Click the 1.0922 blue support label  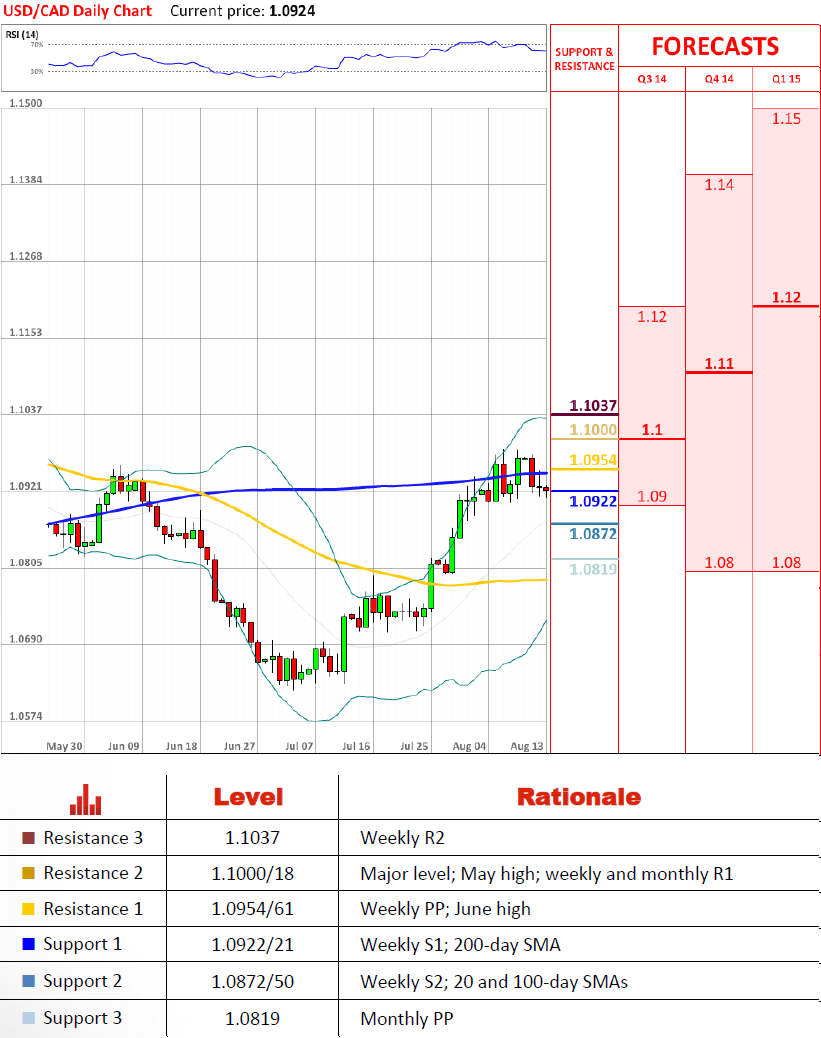pos(593,501)
